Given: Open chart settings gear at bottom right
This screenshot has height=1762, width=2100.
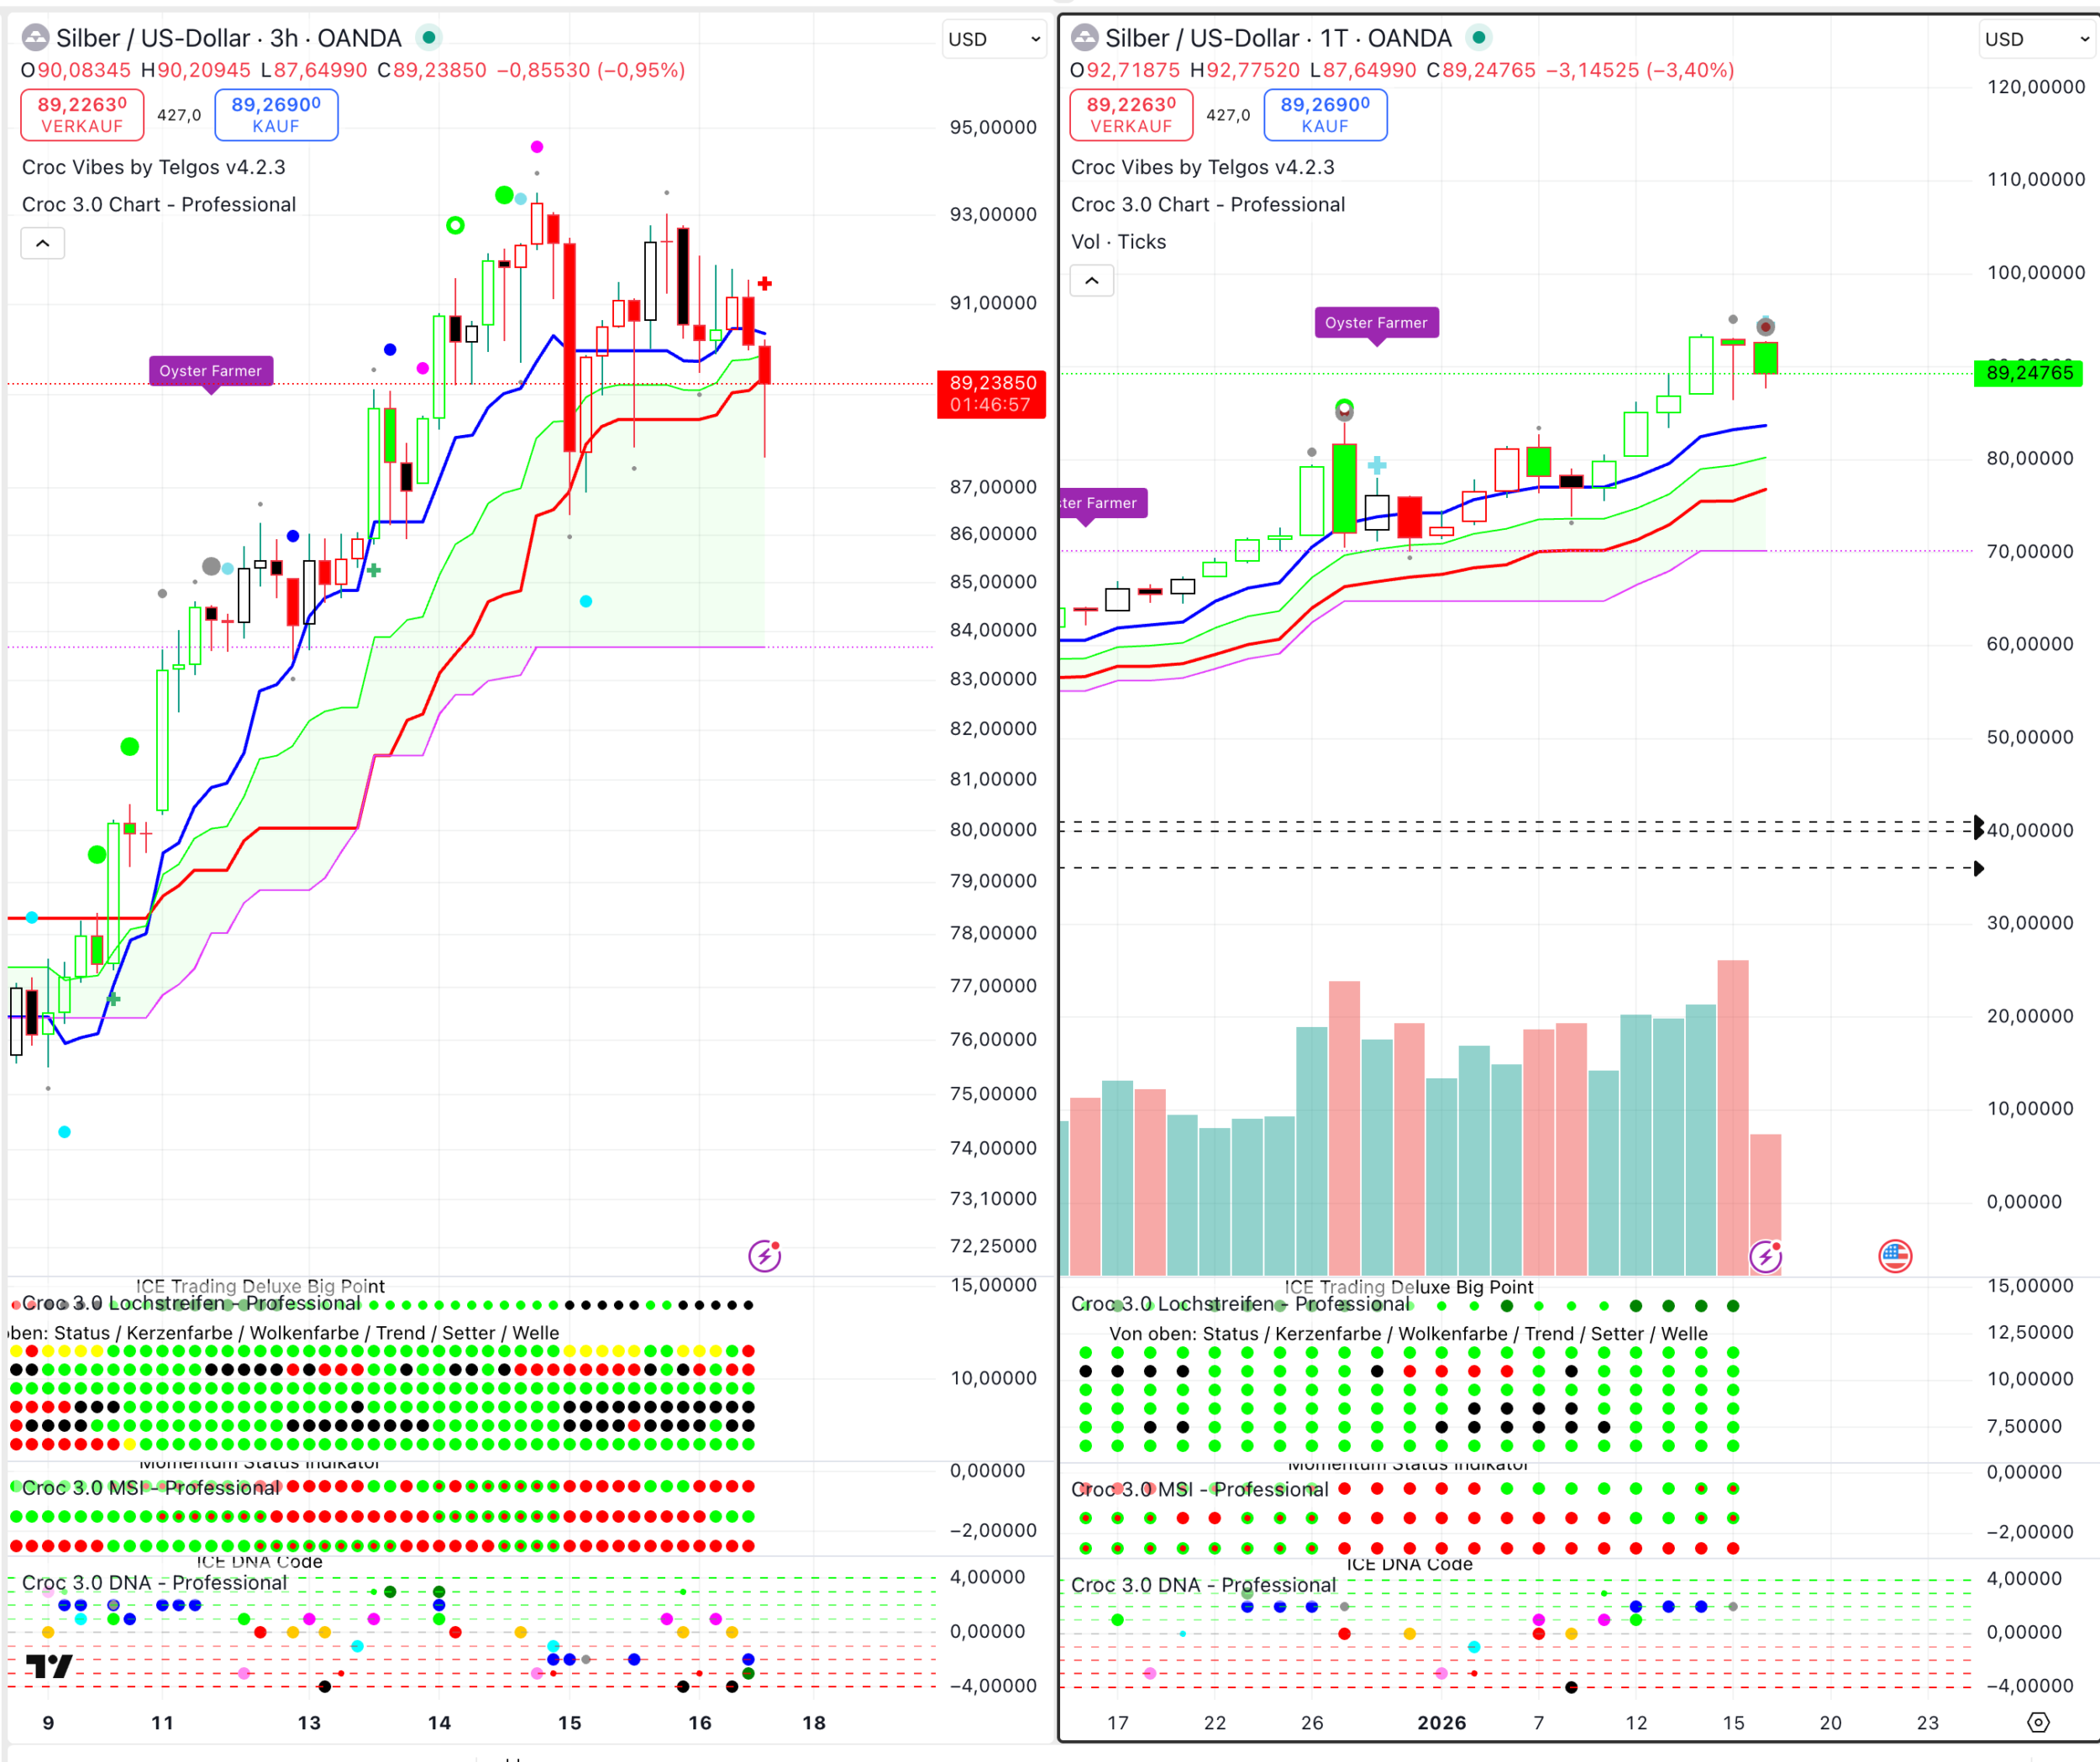Looking at the screenshot, I should [x=2038, y=1722].
